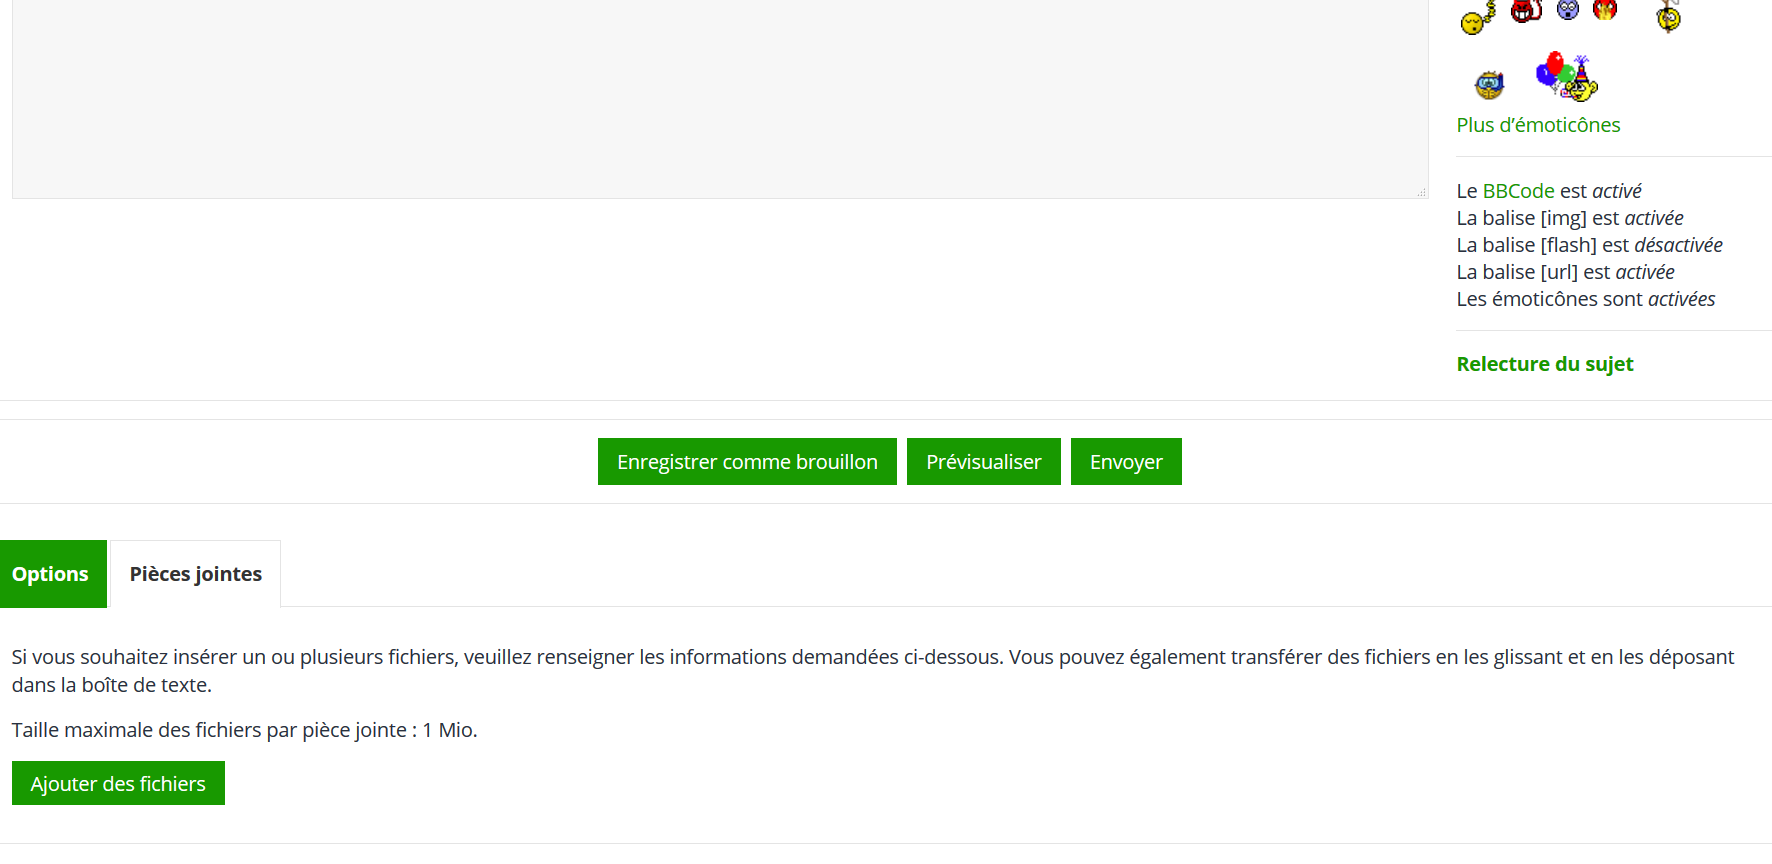
Task: Switch to the Options tab
Action: pyautogui.click(x=51, y=574)
